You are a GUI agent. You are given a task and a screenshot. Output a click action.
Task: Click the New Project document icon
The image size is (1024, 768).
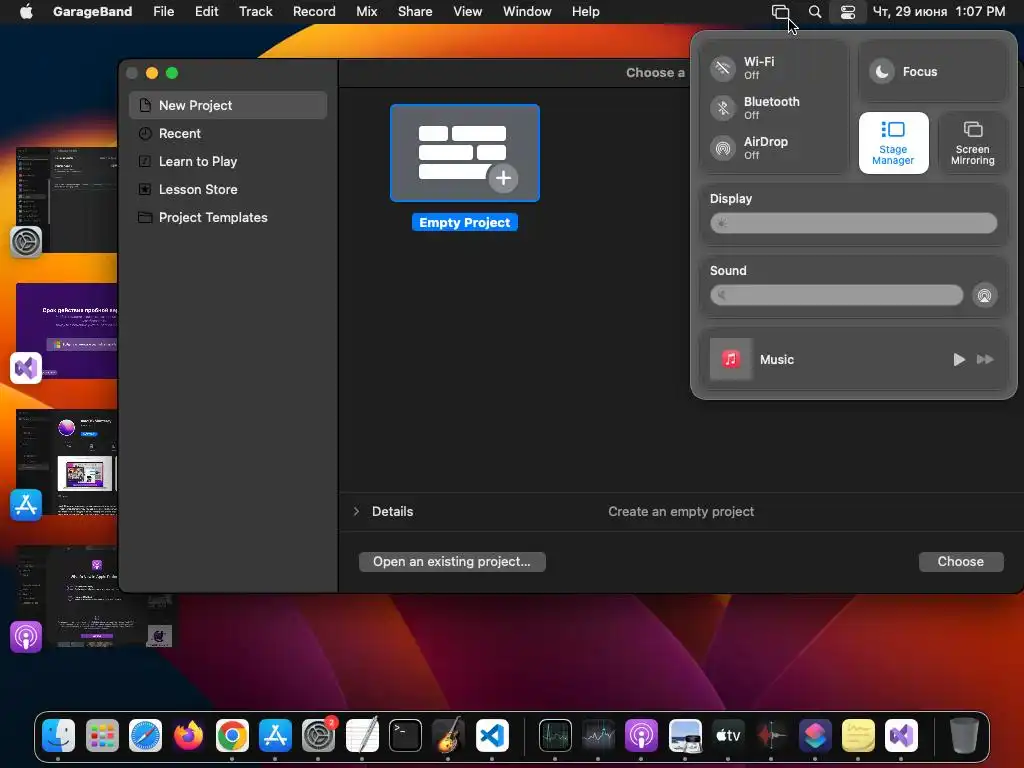(145, 105)
